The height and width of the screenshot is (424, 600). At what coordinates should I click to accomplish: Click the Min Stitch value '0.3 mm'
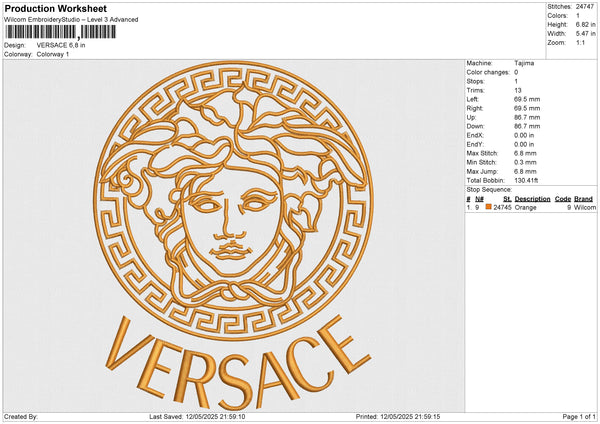click(525, 162)
